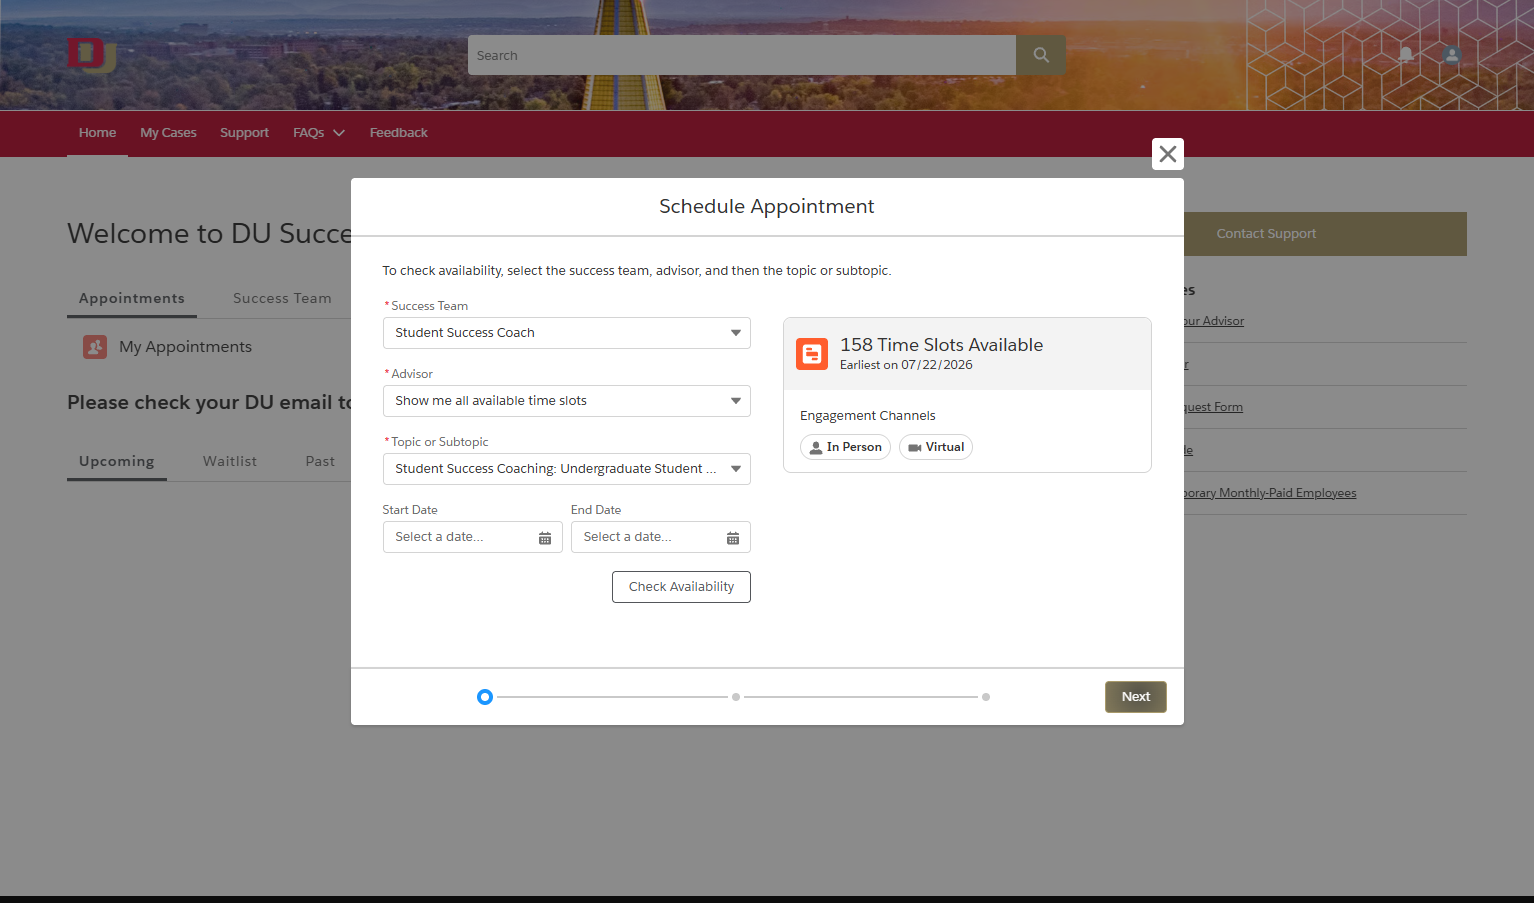Image resolution: width=1534 pixels, height=903 pixels.
Task: Open the Advisor dropdown
Action: point(567,401)
